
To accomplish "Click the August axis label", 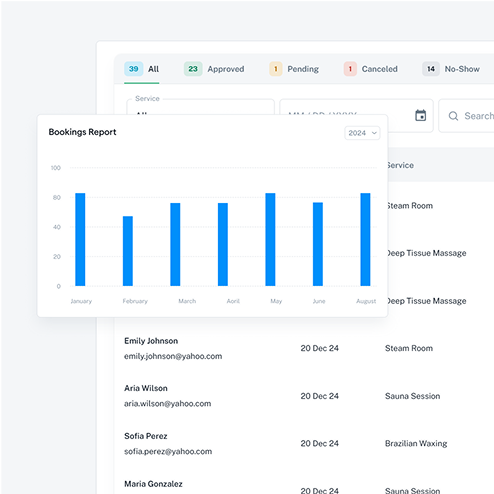I will (x=366, y=301).
